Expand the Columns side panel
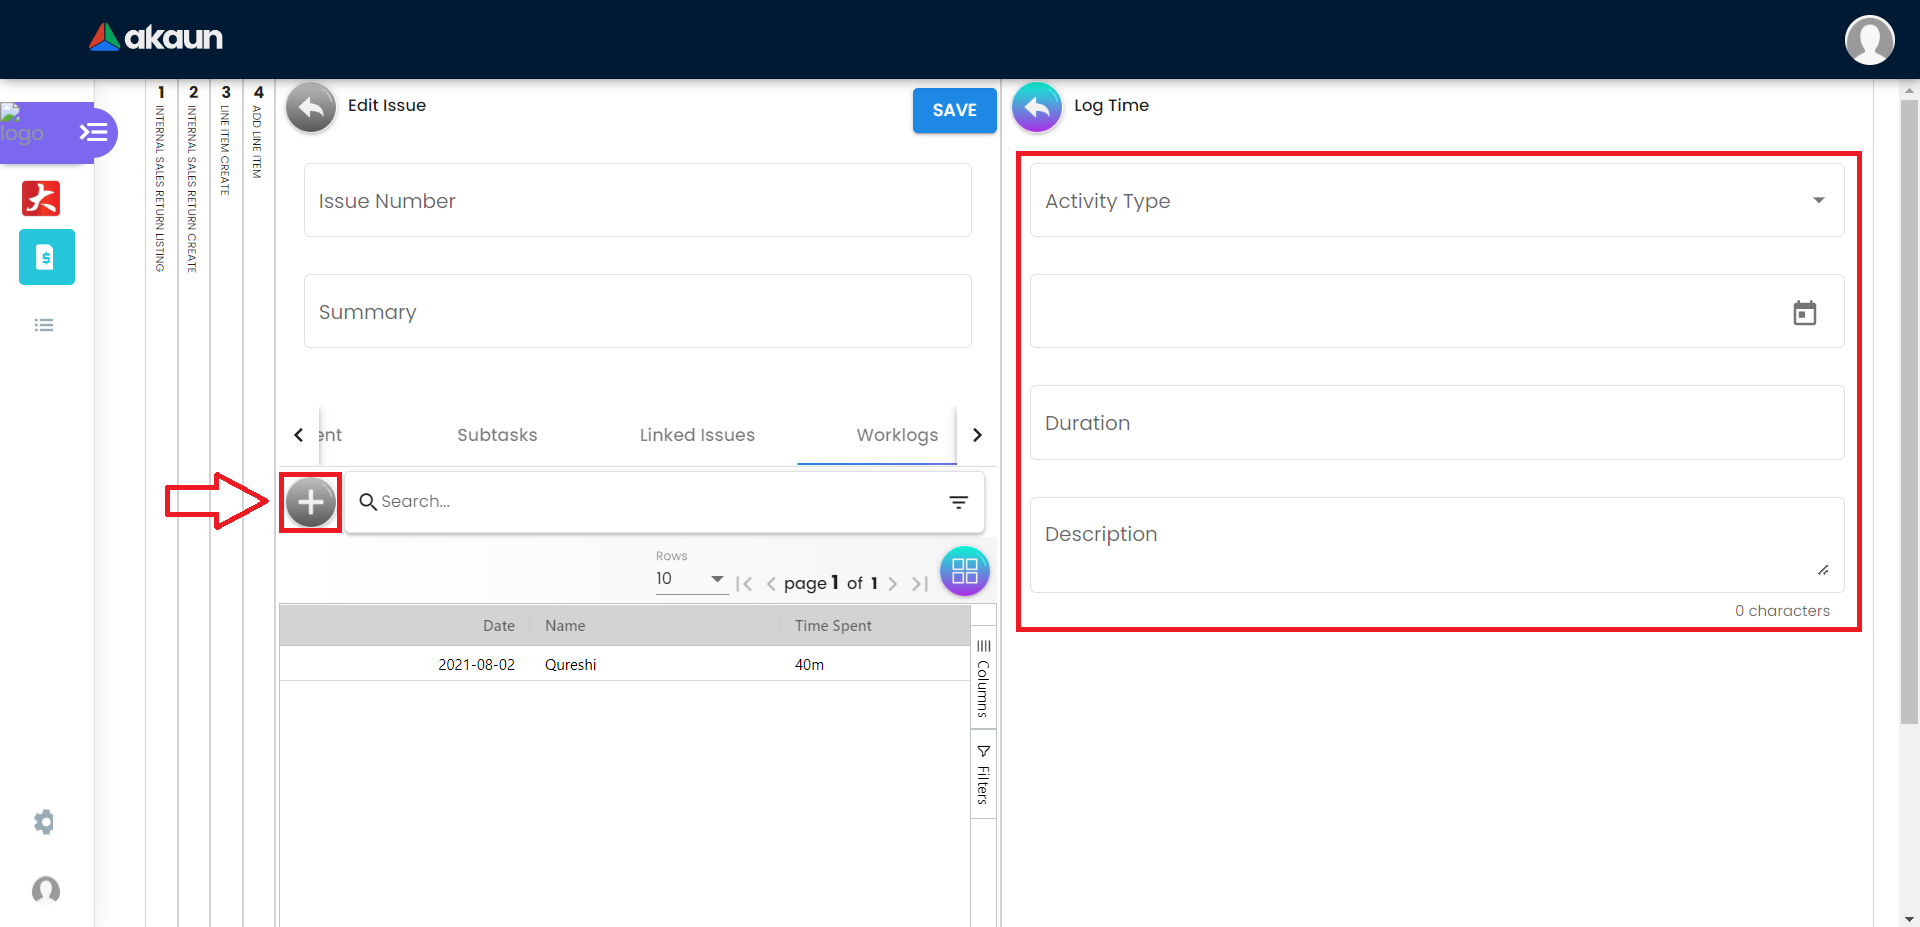This screenshot has width=1920, height=927. coord(983,679)
